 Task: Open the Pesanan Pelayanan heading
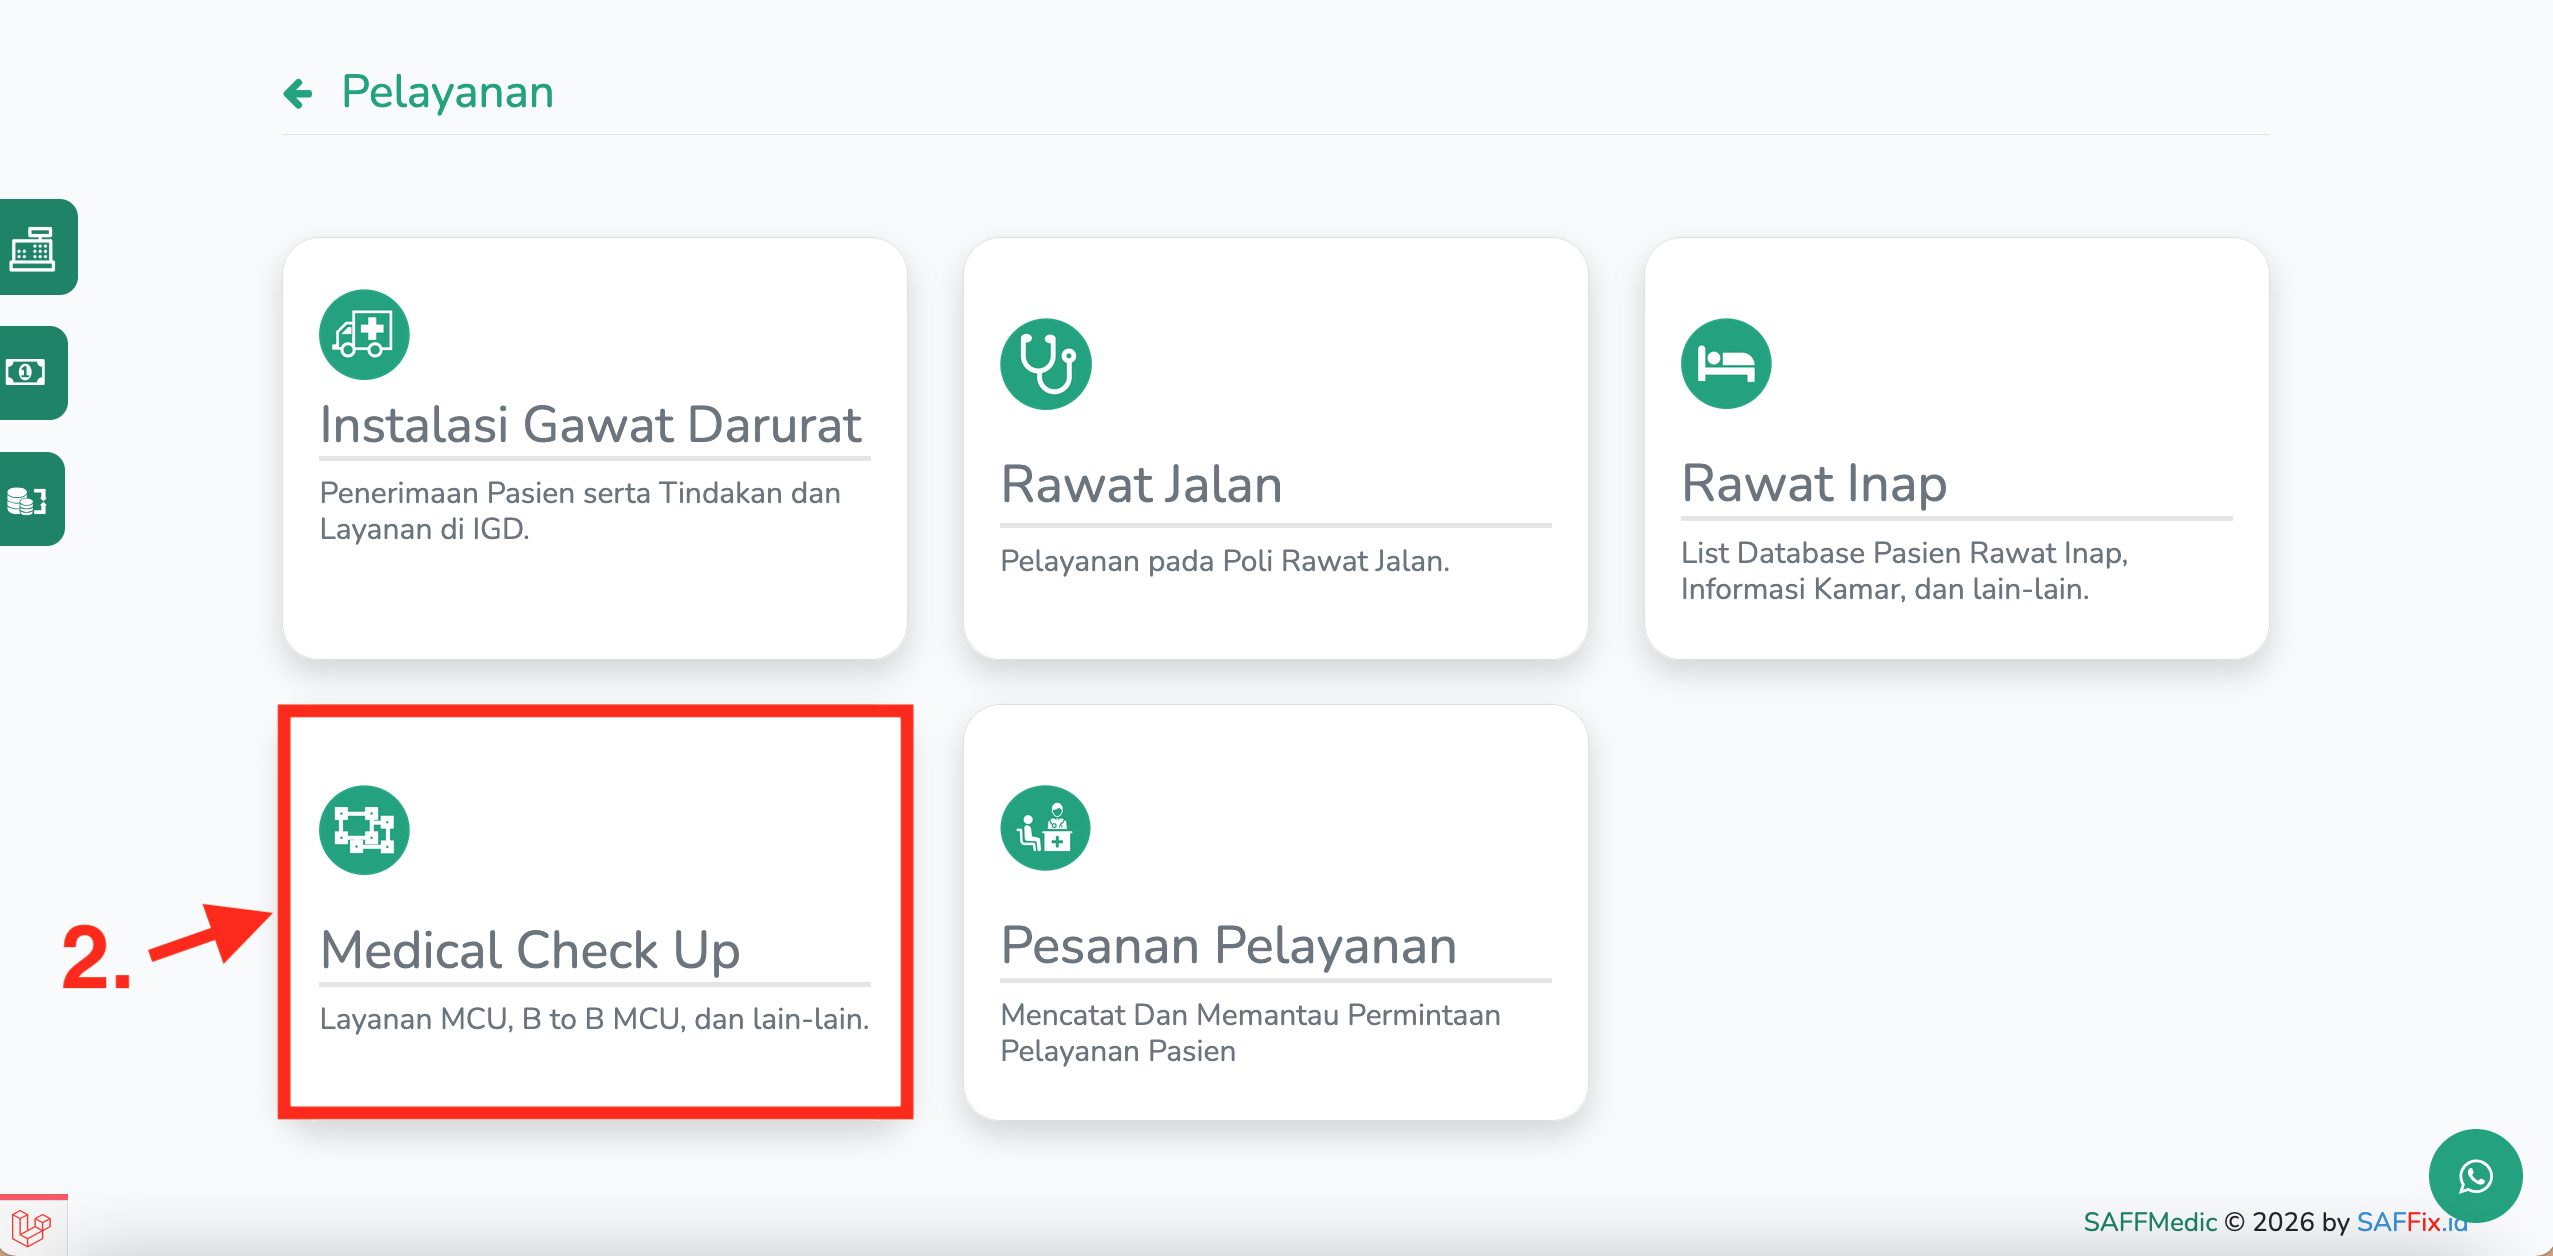pyautogui.click(x=1228, y=946)
